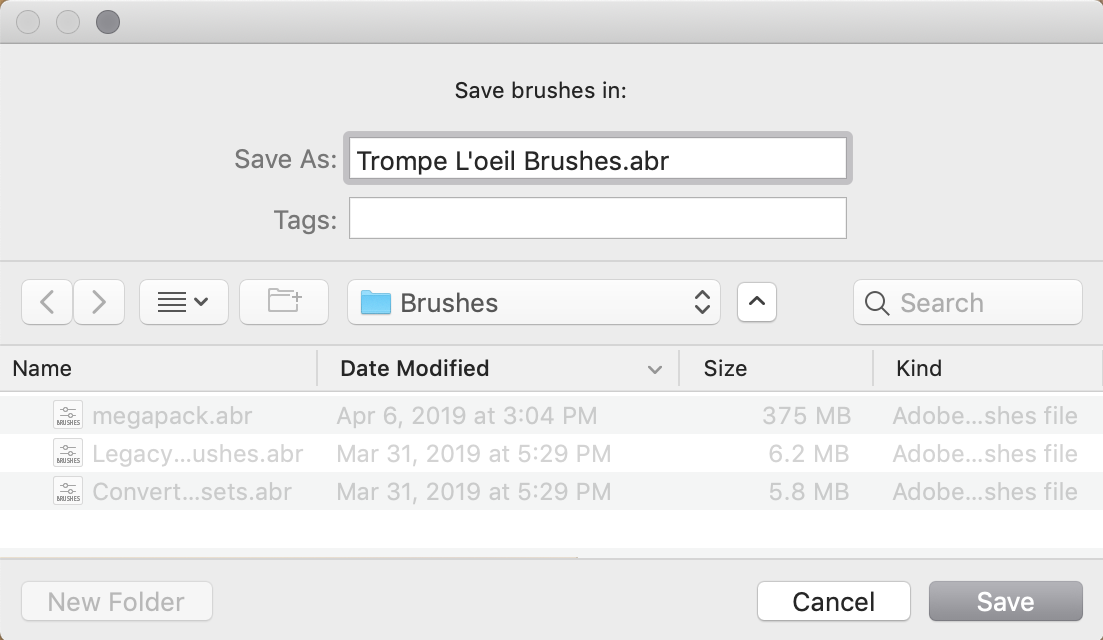Click into the Tags text field
1103x640 pixels.
(598, 218)
